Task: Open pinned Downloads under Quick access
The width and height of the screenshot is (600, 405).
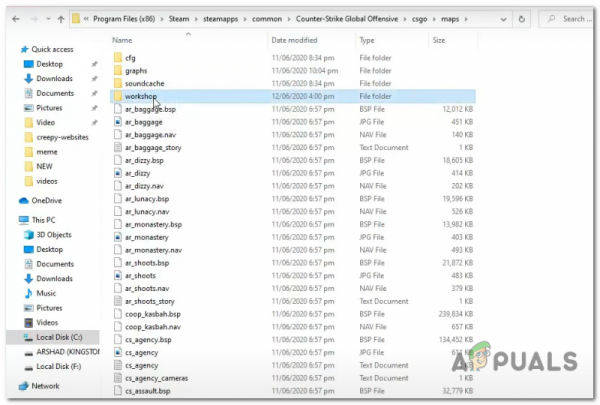Action: click(54, 78)
